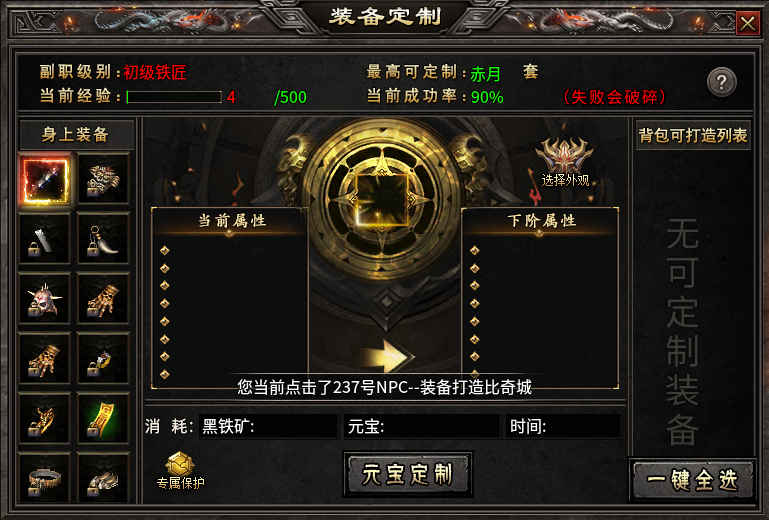Click the 一键全选 select-all button
The image size is (769, 520).
(x=692, y=479)
